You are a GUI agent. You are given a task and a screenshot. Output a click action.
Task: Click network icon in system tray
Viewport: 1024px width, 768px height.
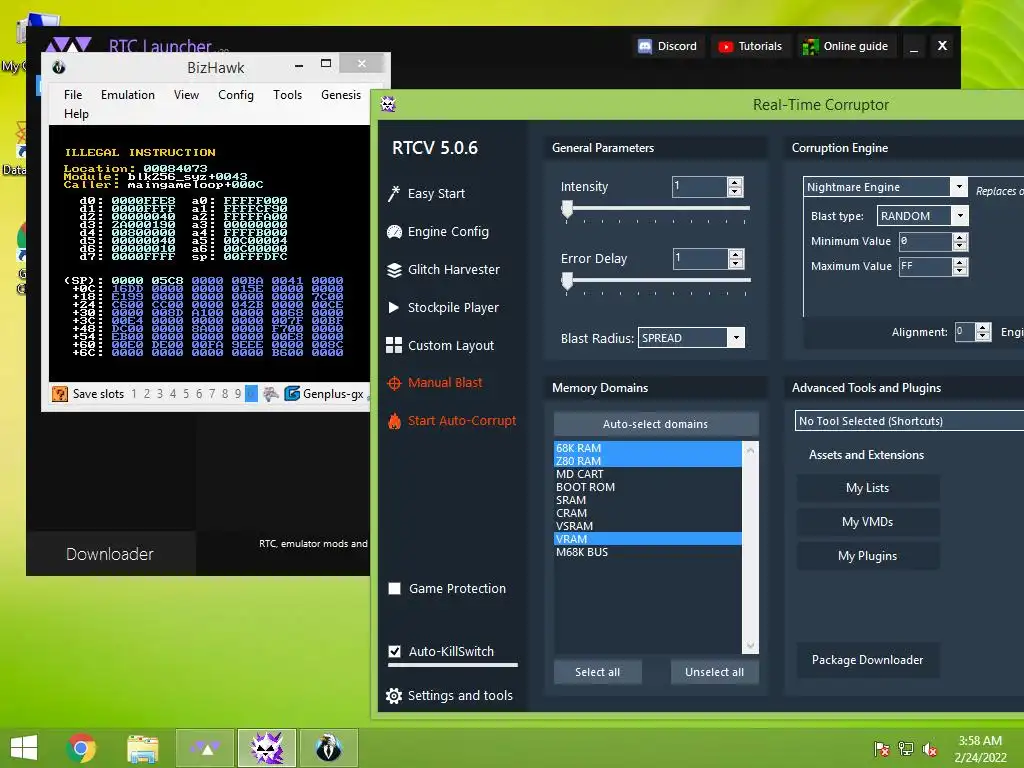point(906,748)
